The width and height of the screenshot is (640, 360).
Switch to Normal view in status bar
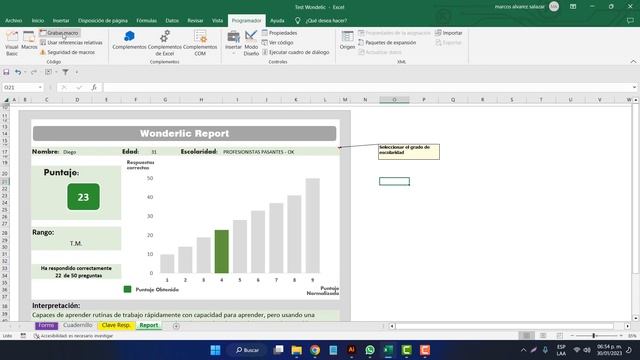click(x=527, y=336)
